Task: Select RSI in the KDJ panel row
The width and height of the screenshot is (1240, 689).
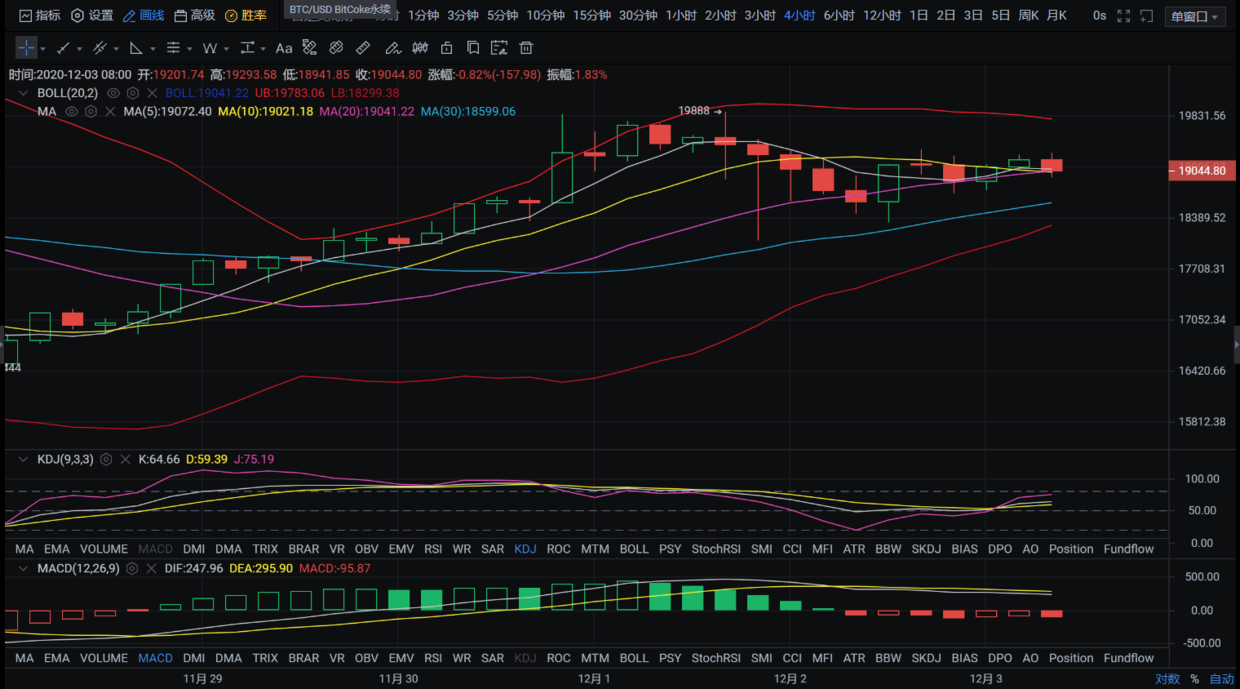Action: coord(433,549)
